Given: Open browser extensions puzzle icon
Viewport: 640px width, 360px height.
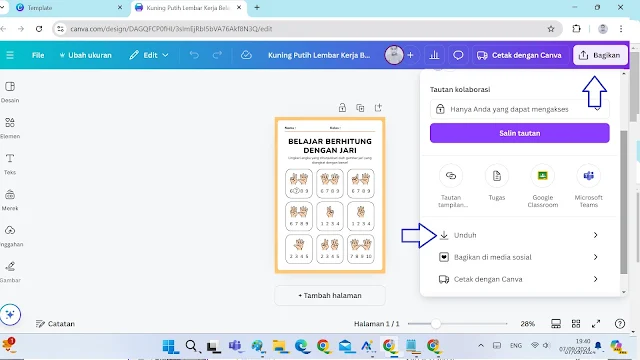Looking at the screenshot, I should point(576,29).
